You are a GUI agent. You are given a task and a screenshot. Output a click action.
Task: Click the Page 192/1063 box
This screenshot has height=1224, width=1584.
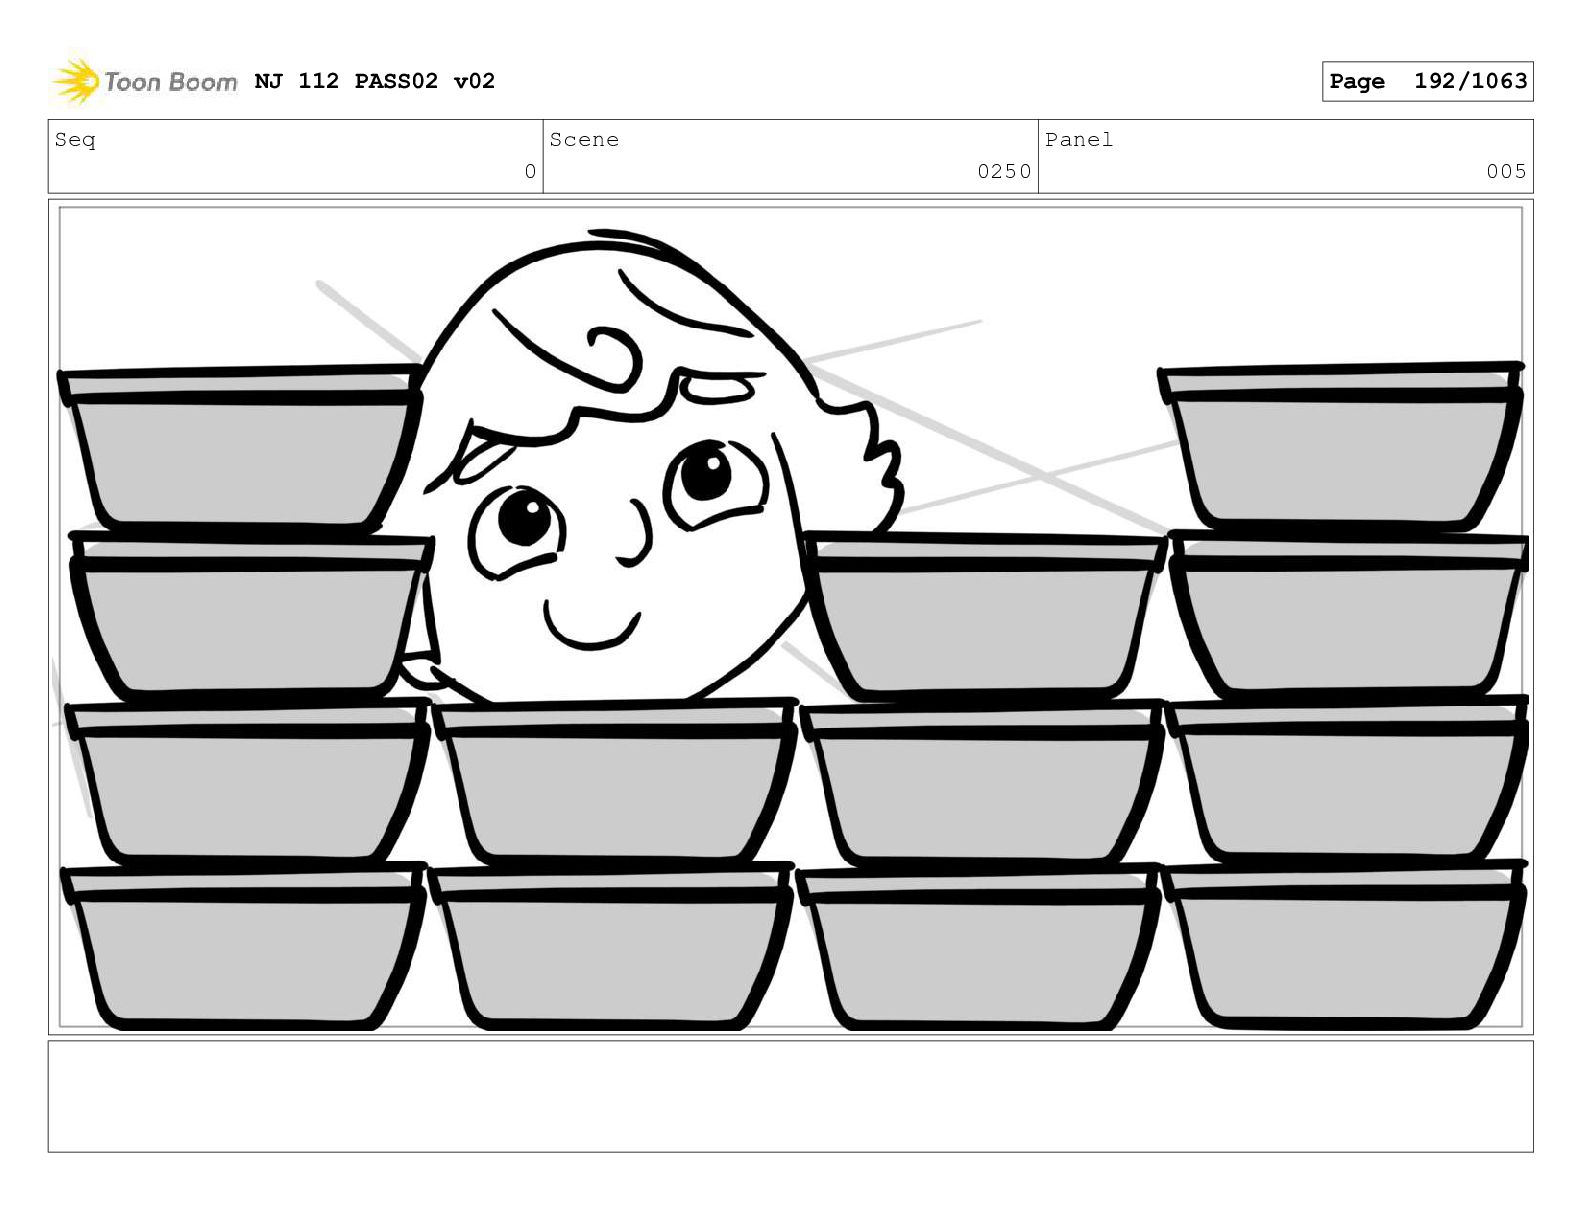1427,81
